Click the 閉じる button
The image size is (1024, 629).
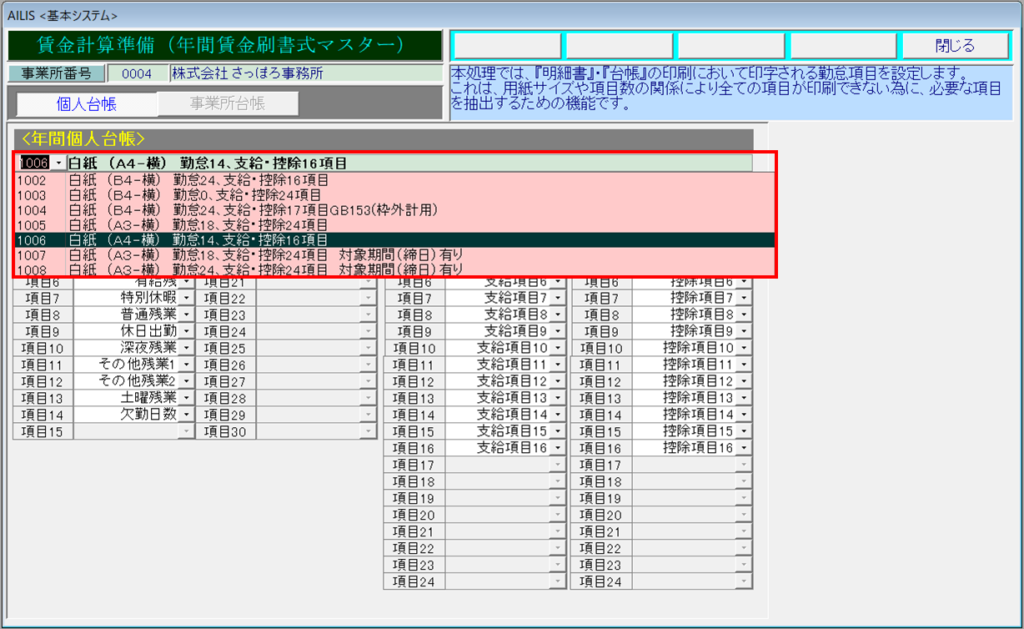pos(954,46)
